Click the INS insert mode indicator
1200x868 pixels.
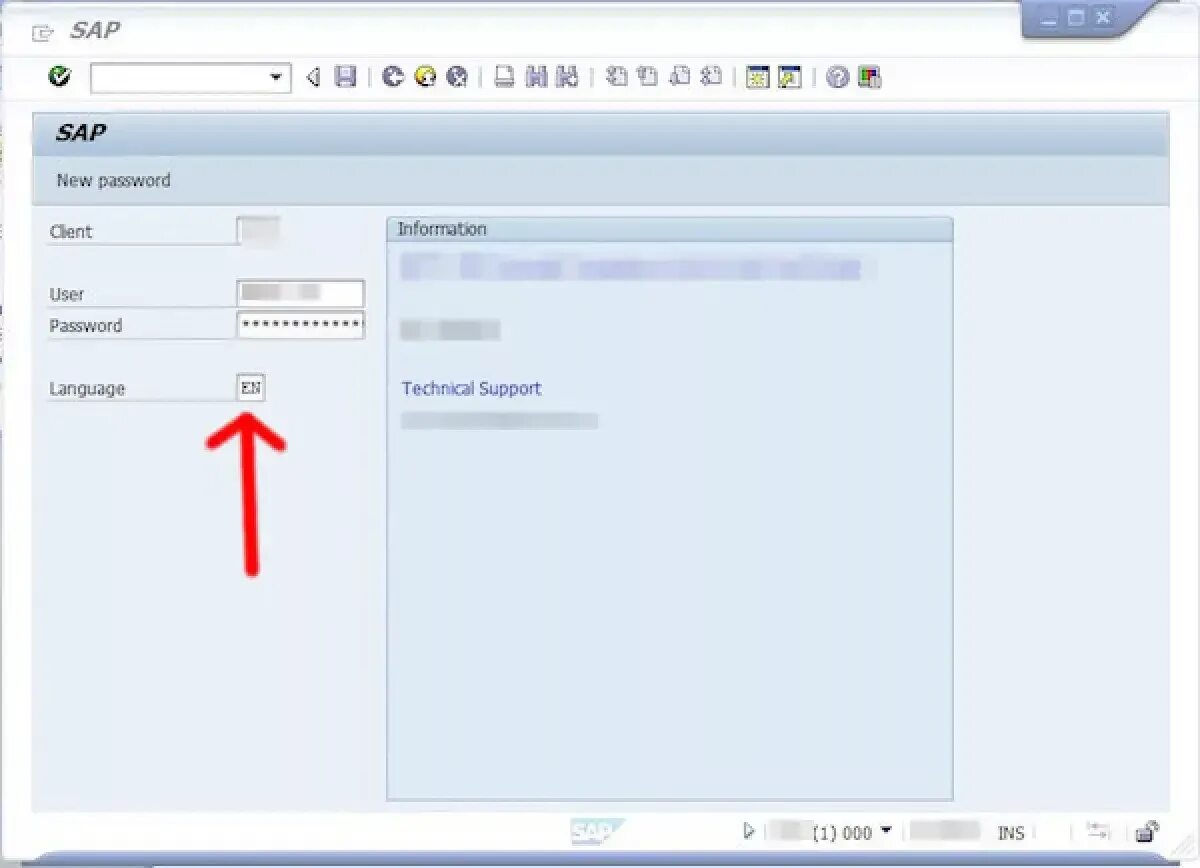point(1011,832)
